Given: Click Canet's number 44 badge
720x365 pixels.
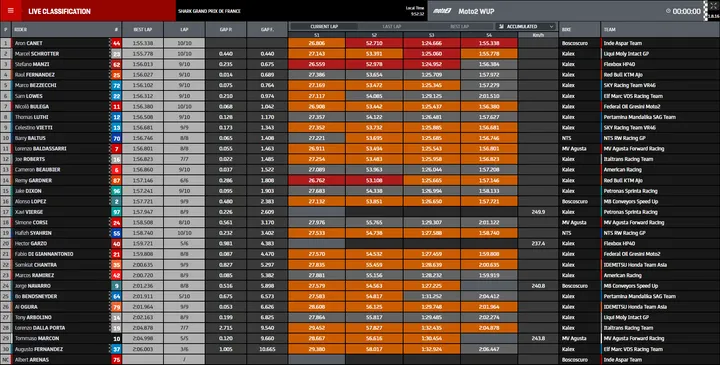Looking at the screenshot, I should coord(116,43).
